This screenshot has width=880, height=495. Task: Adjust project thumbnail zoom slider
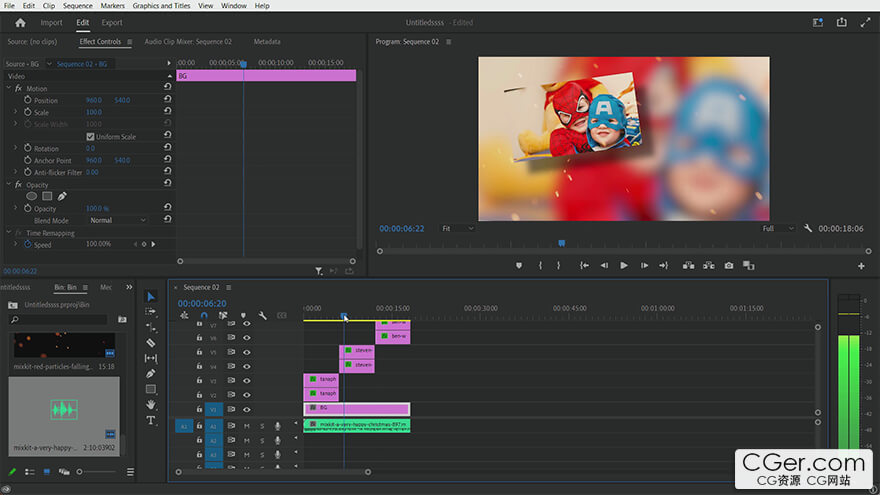coord(80,472)
